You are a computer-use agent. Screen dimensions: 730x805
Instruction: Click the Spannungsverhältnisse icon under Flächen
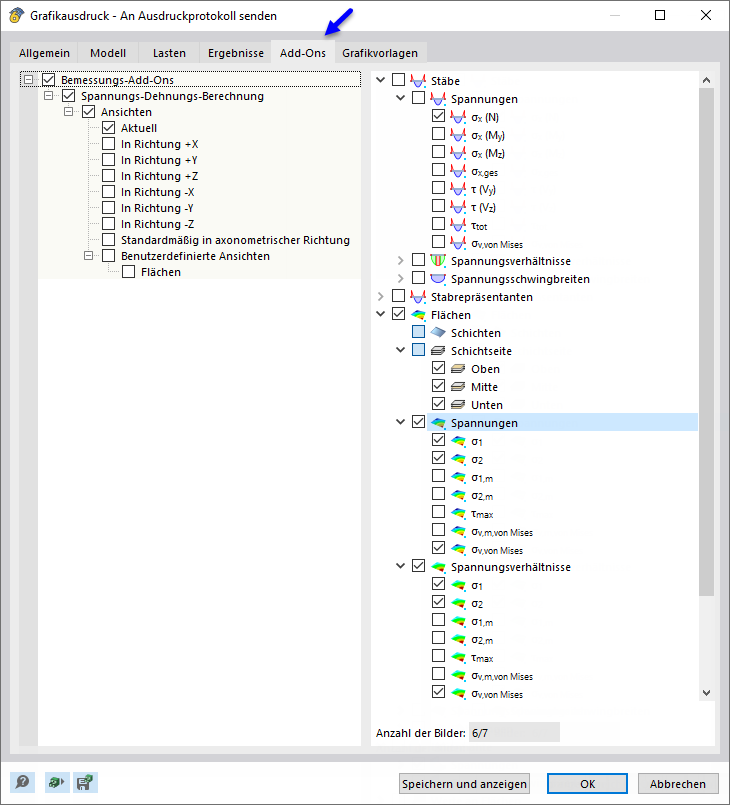(438, 567)
